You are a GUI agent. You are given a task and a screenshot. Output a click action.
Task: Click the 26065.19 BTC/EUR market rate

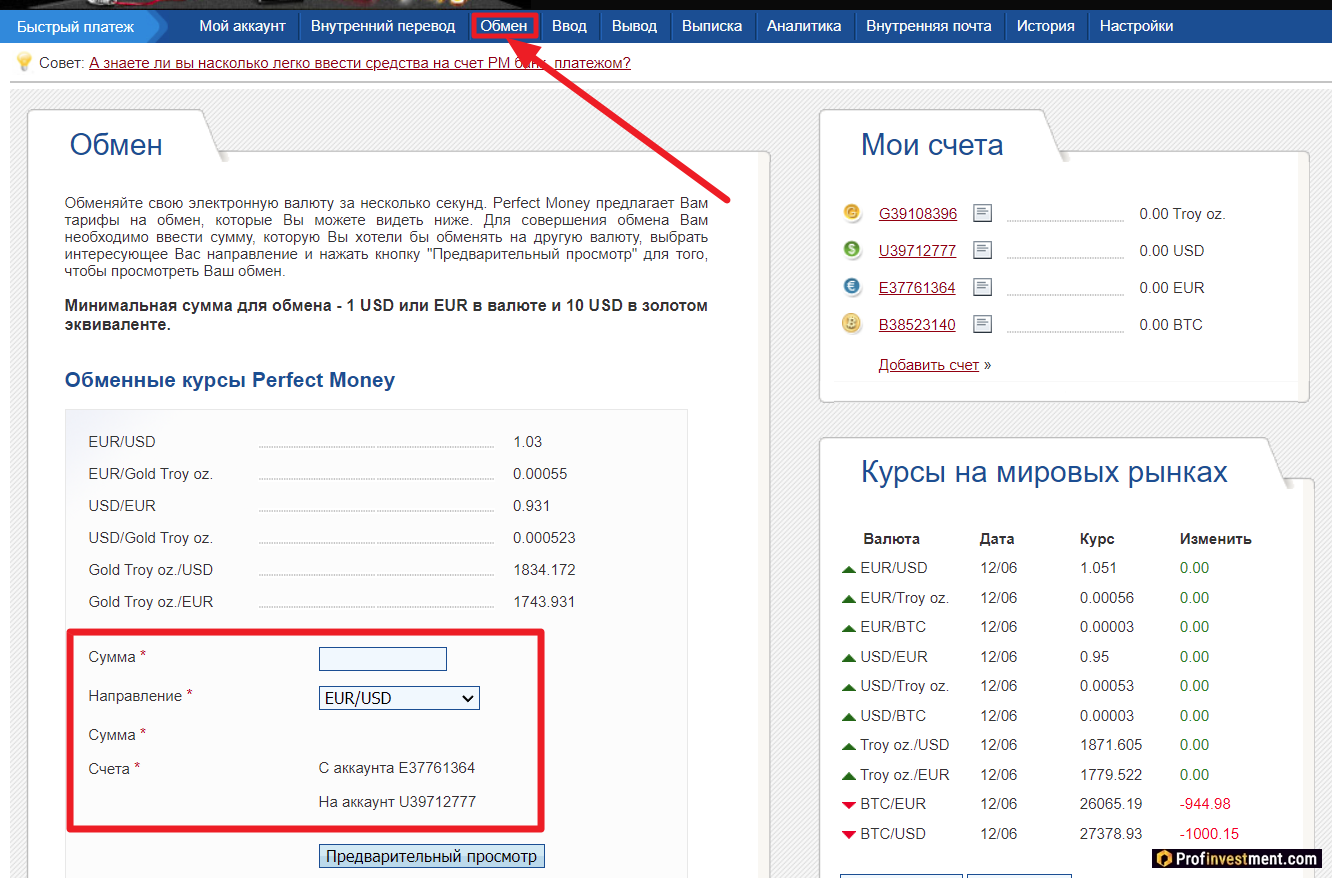tap(1111, 804)
